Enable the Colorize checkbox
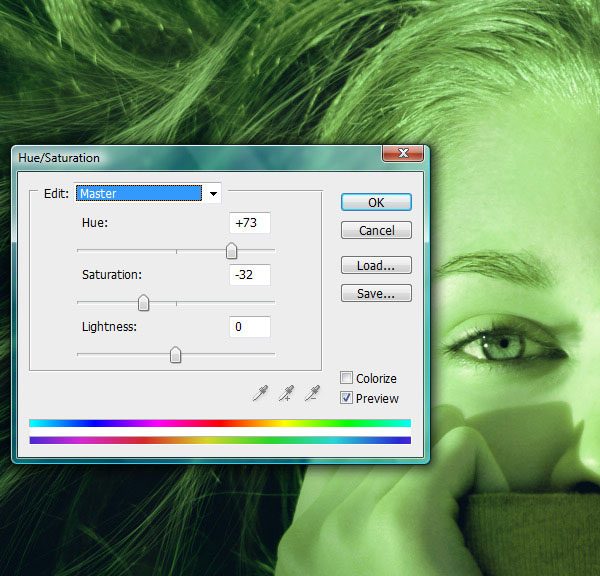600x576 pixels. (x=346, y=378)
